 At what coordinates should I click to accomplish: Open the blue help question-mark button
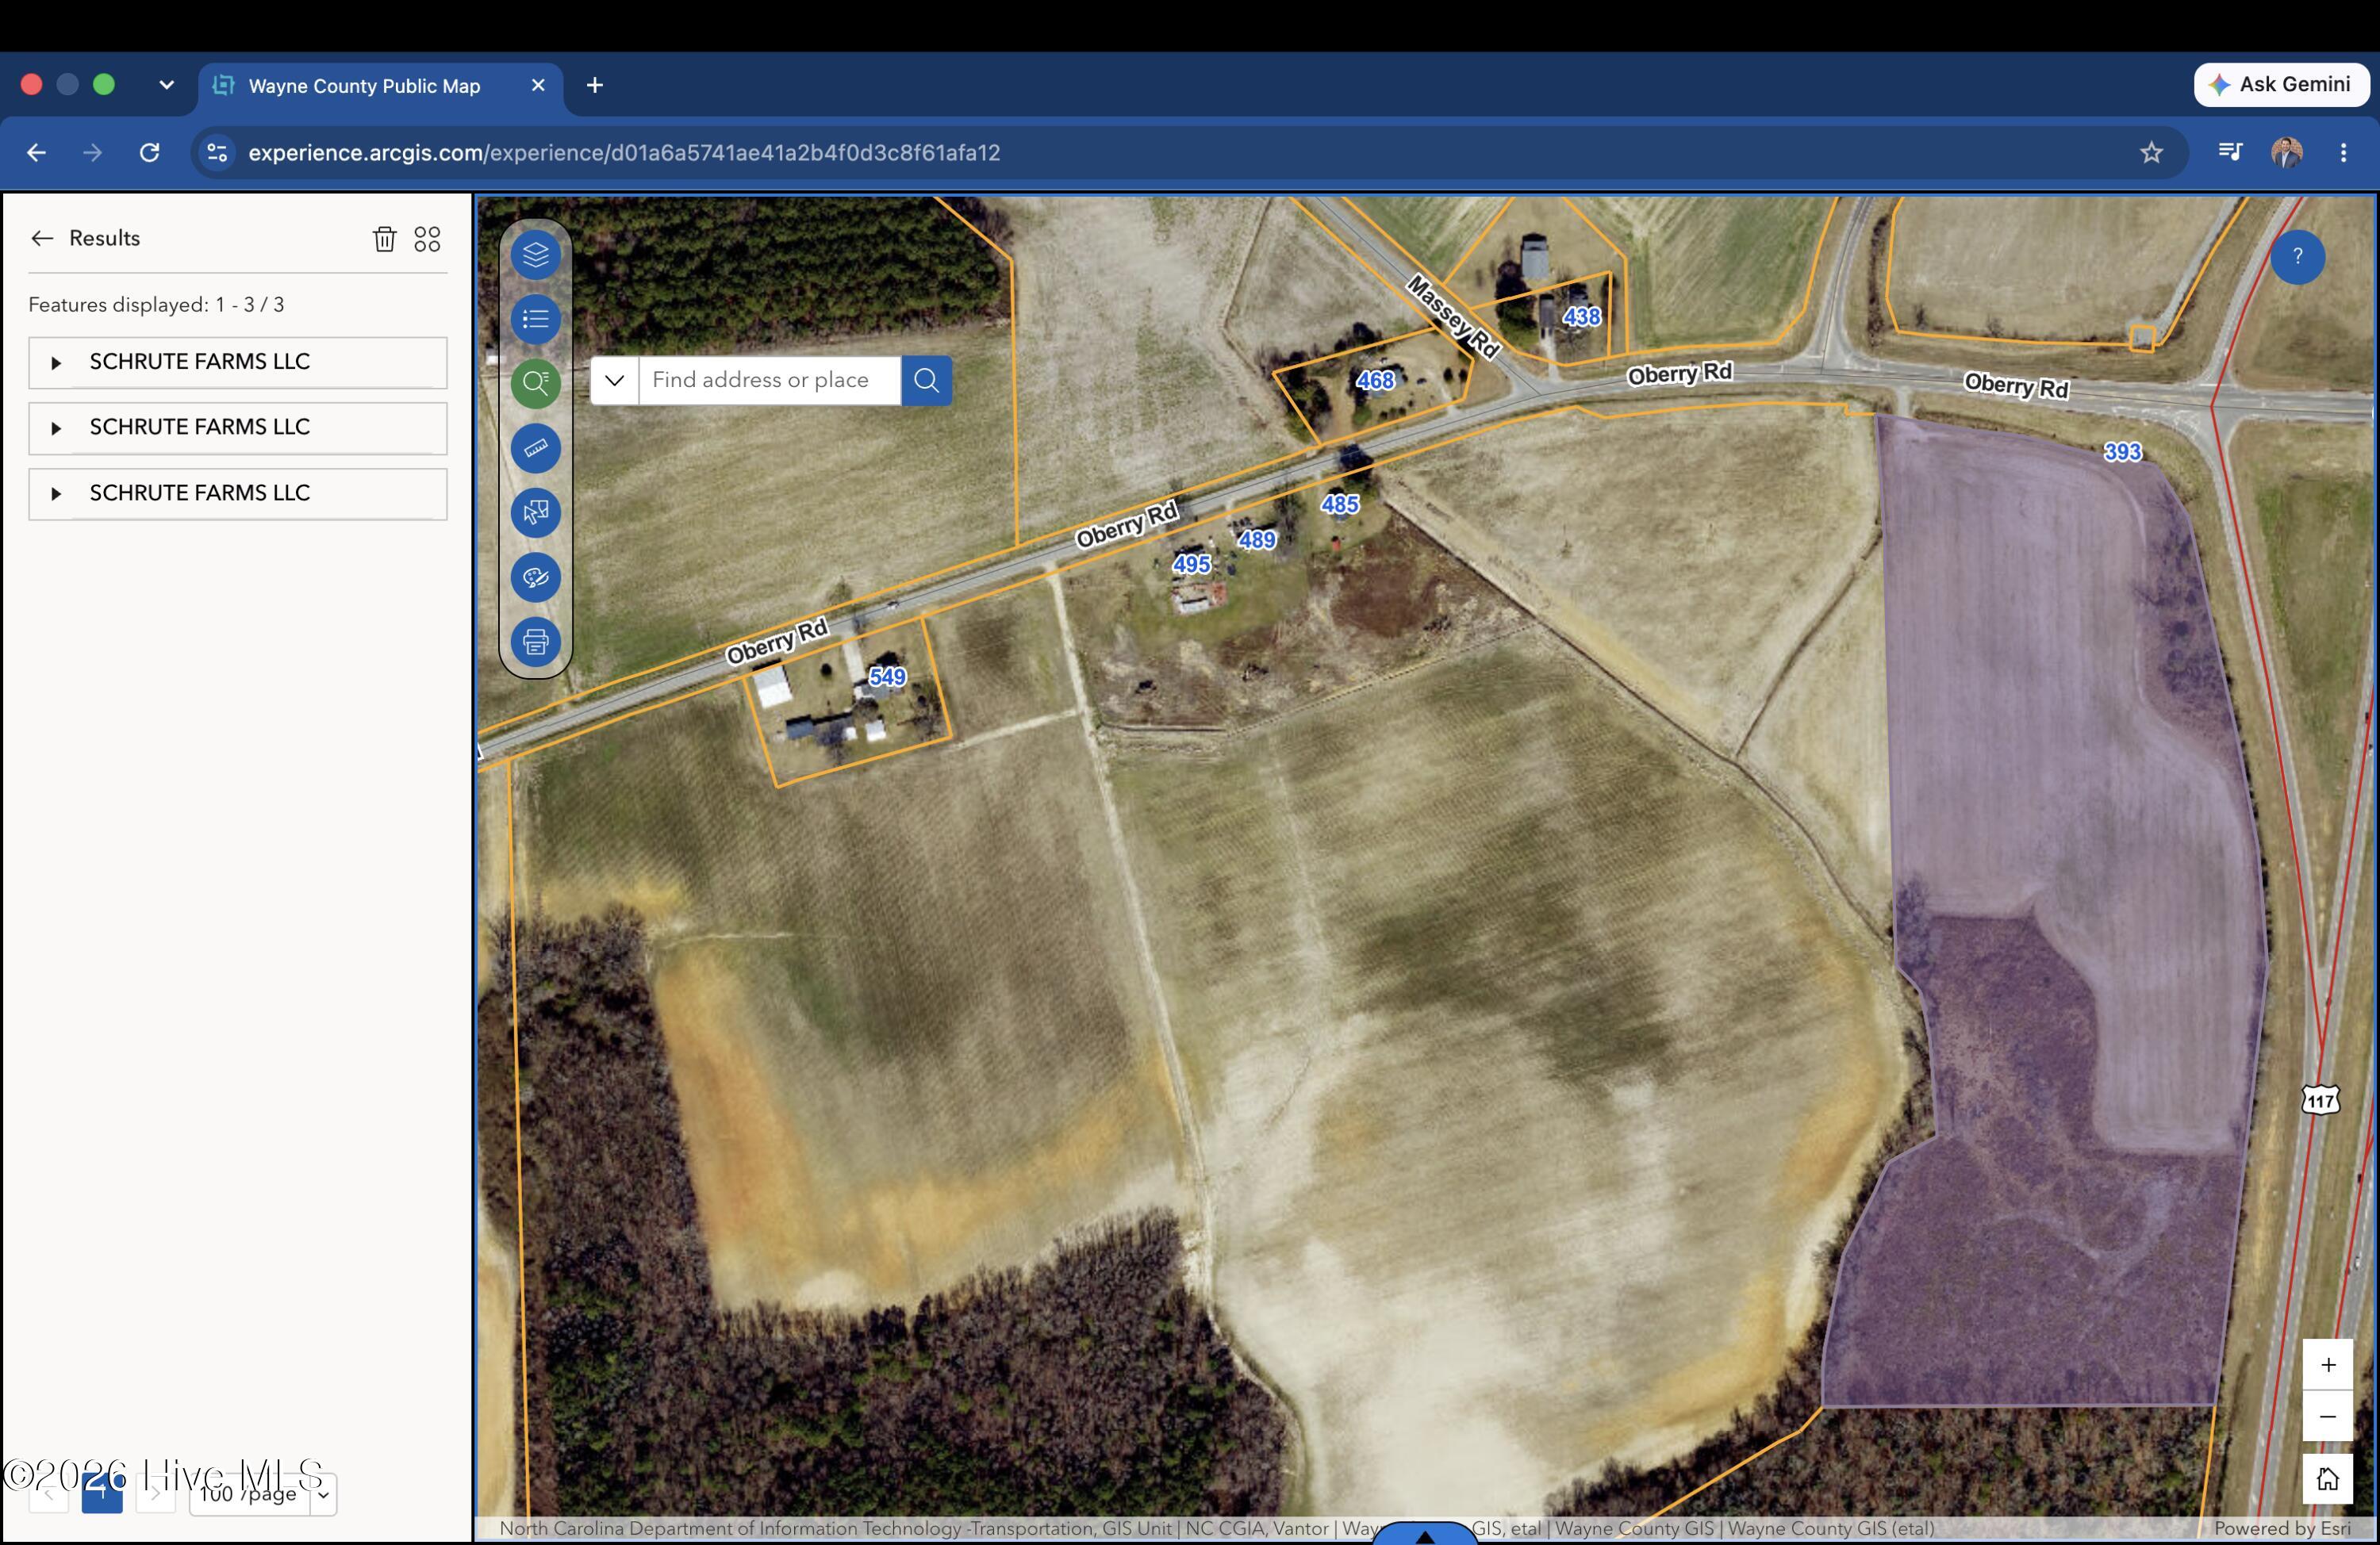tap(2297, 257)
